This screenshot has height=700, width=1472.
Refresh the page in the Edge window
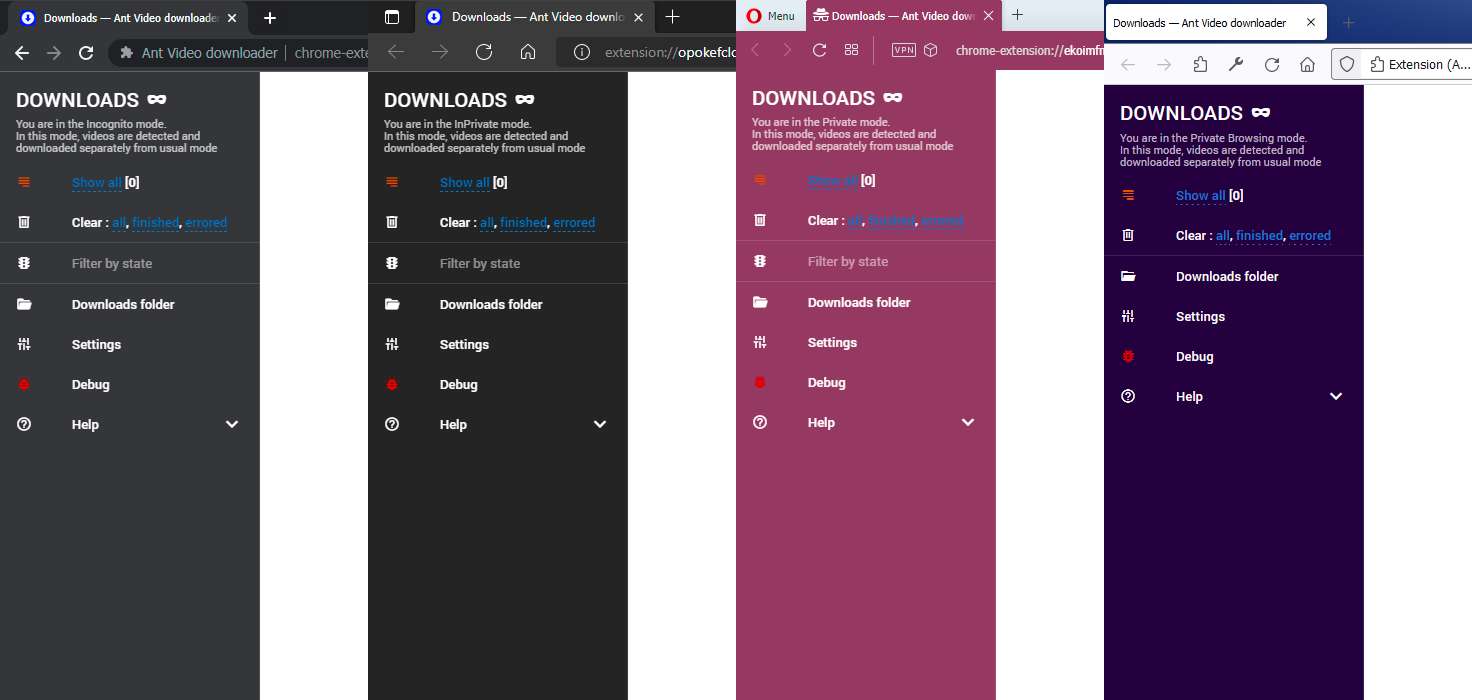[484, 52]
